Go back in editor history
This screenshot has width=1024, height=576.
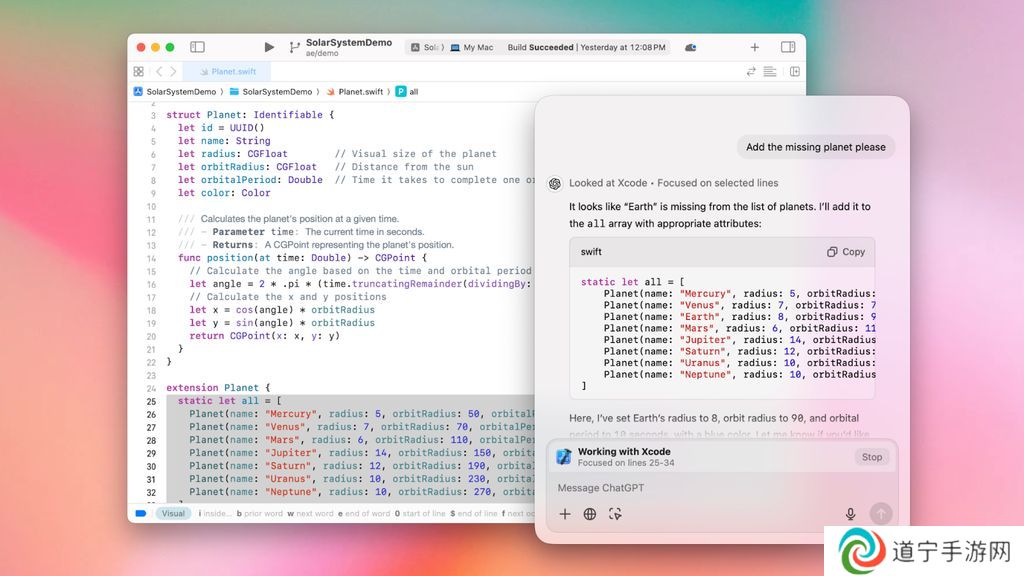click(159, 72)
